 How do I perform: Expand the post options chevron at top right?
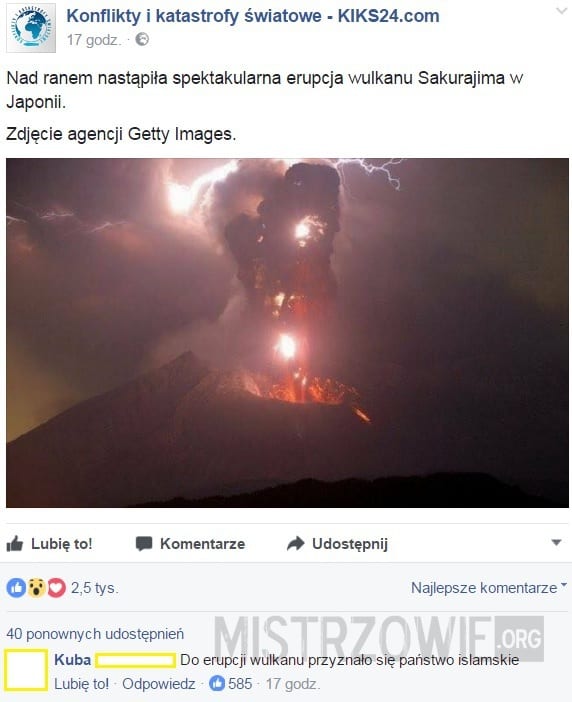point(561,11)
